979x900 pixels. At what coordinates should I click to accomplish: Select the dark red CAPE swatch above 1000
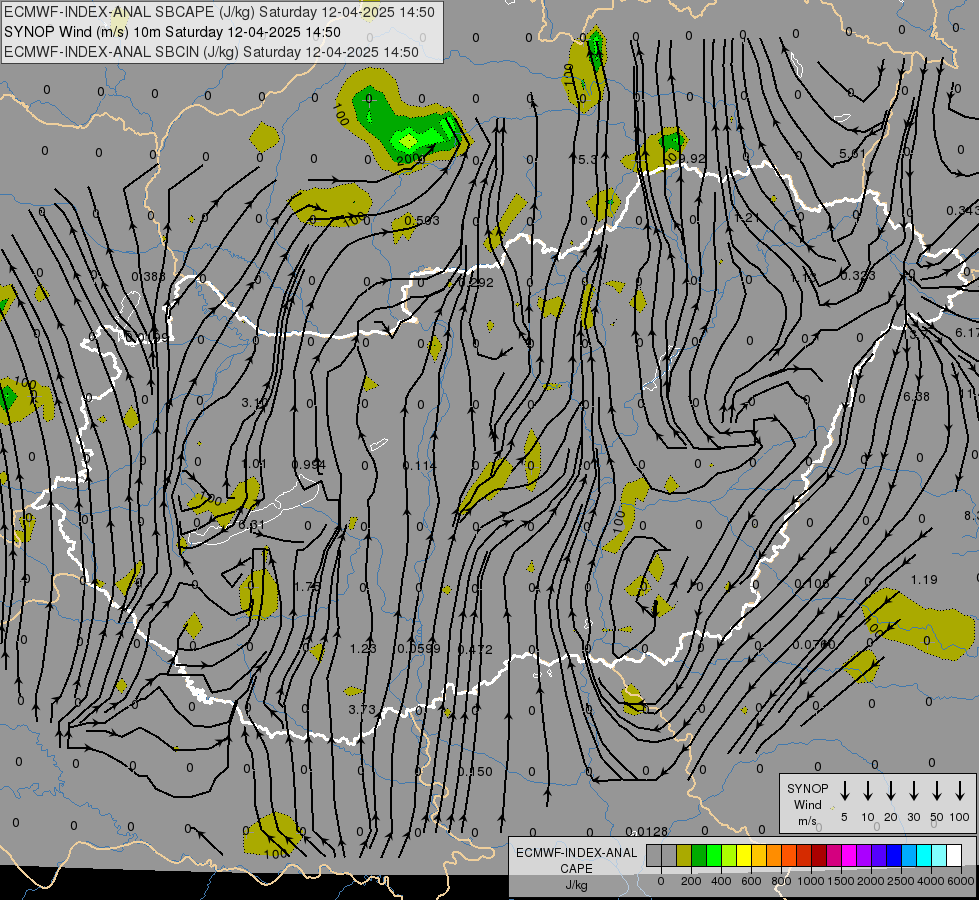tap(819, 856)
